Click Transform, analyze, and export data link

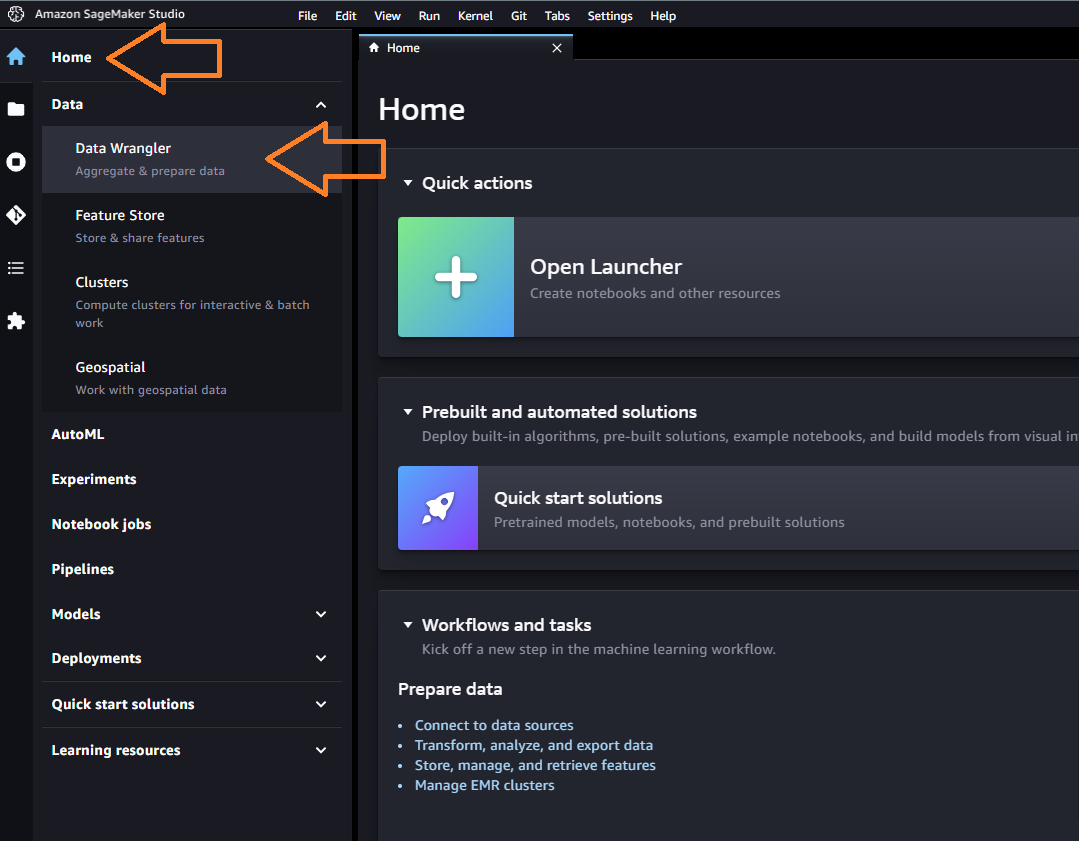tap(534, 745)
